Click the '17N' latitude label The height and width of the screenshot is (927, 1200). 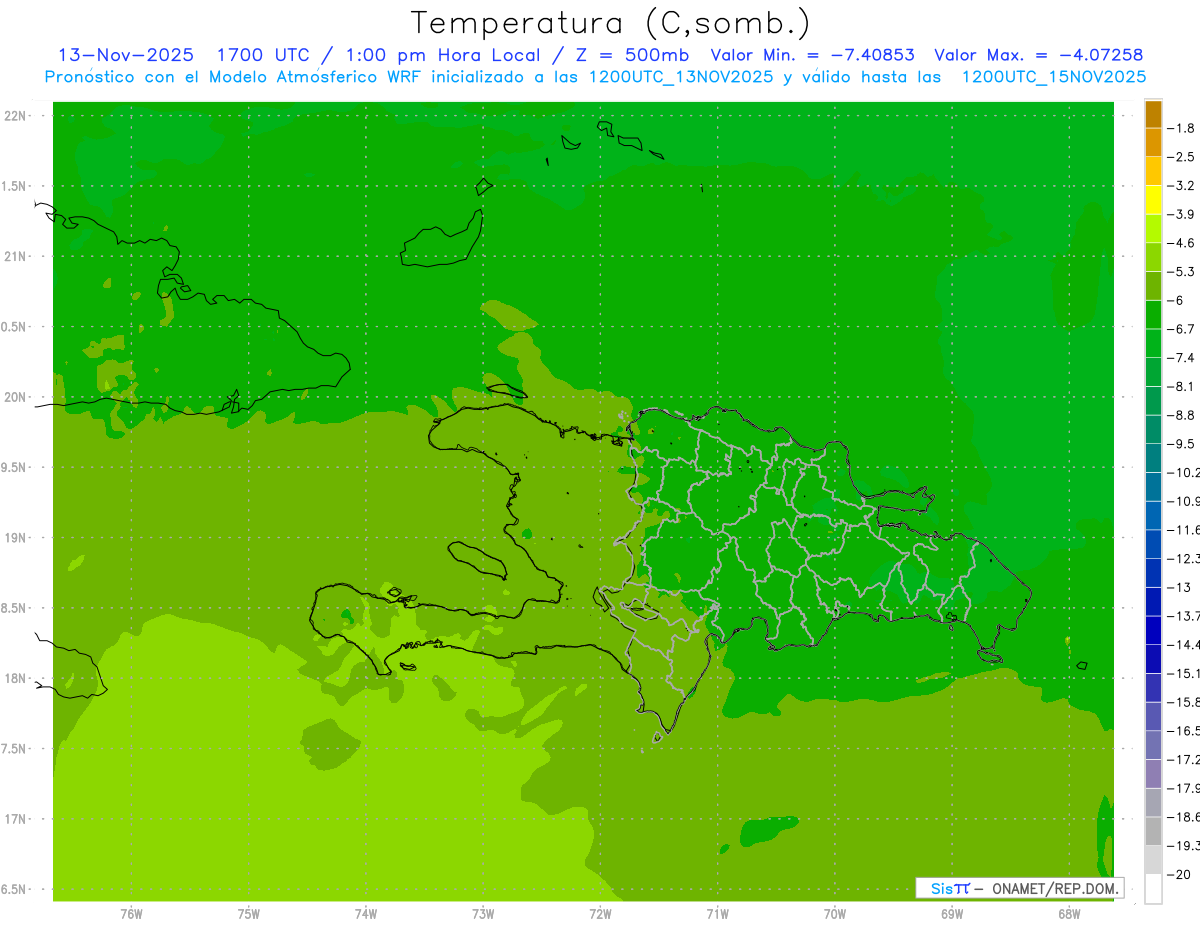pyautogui.click(x=16, y=819)
